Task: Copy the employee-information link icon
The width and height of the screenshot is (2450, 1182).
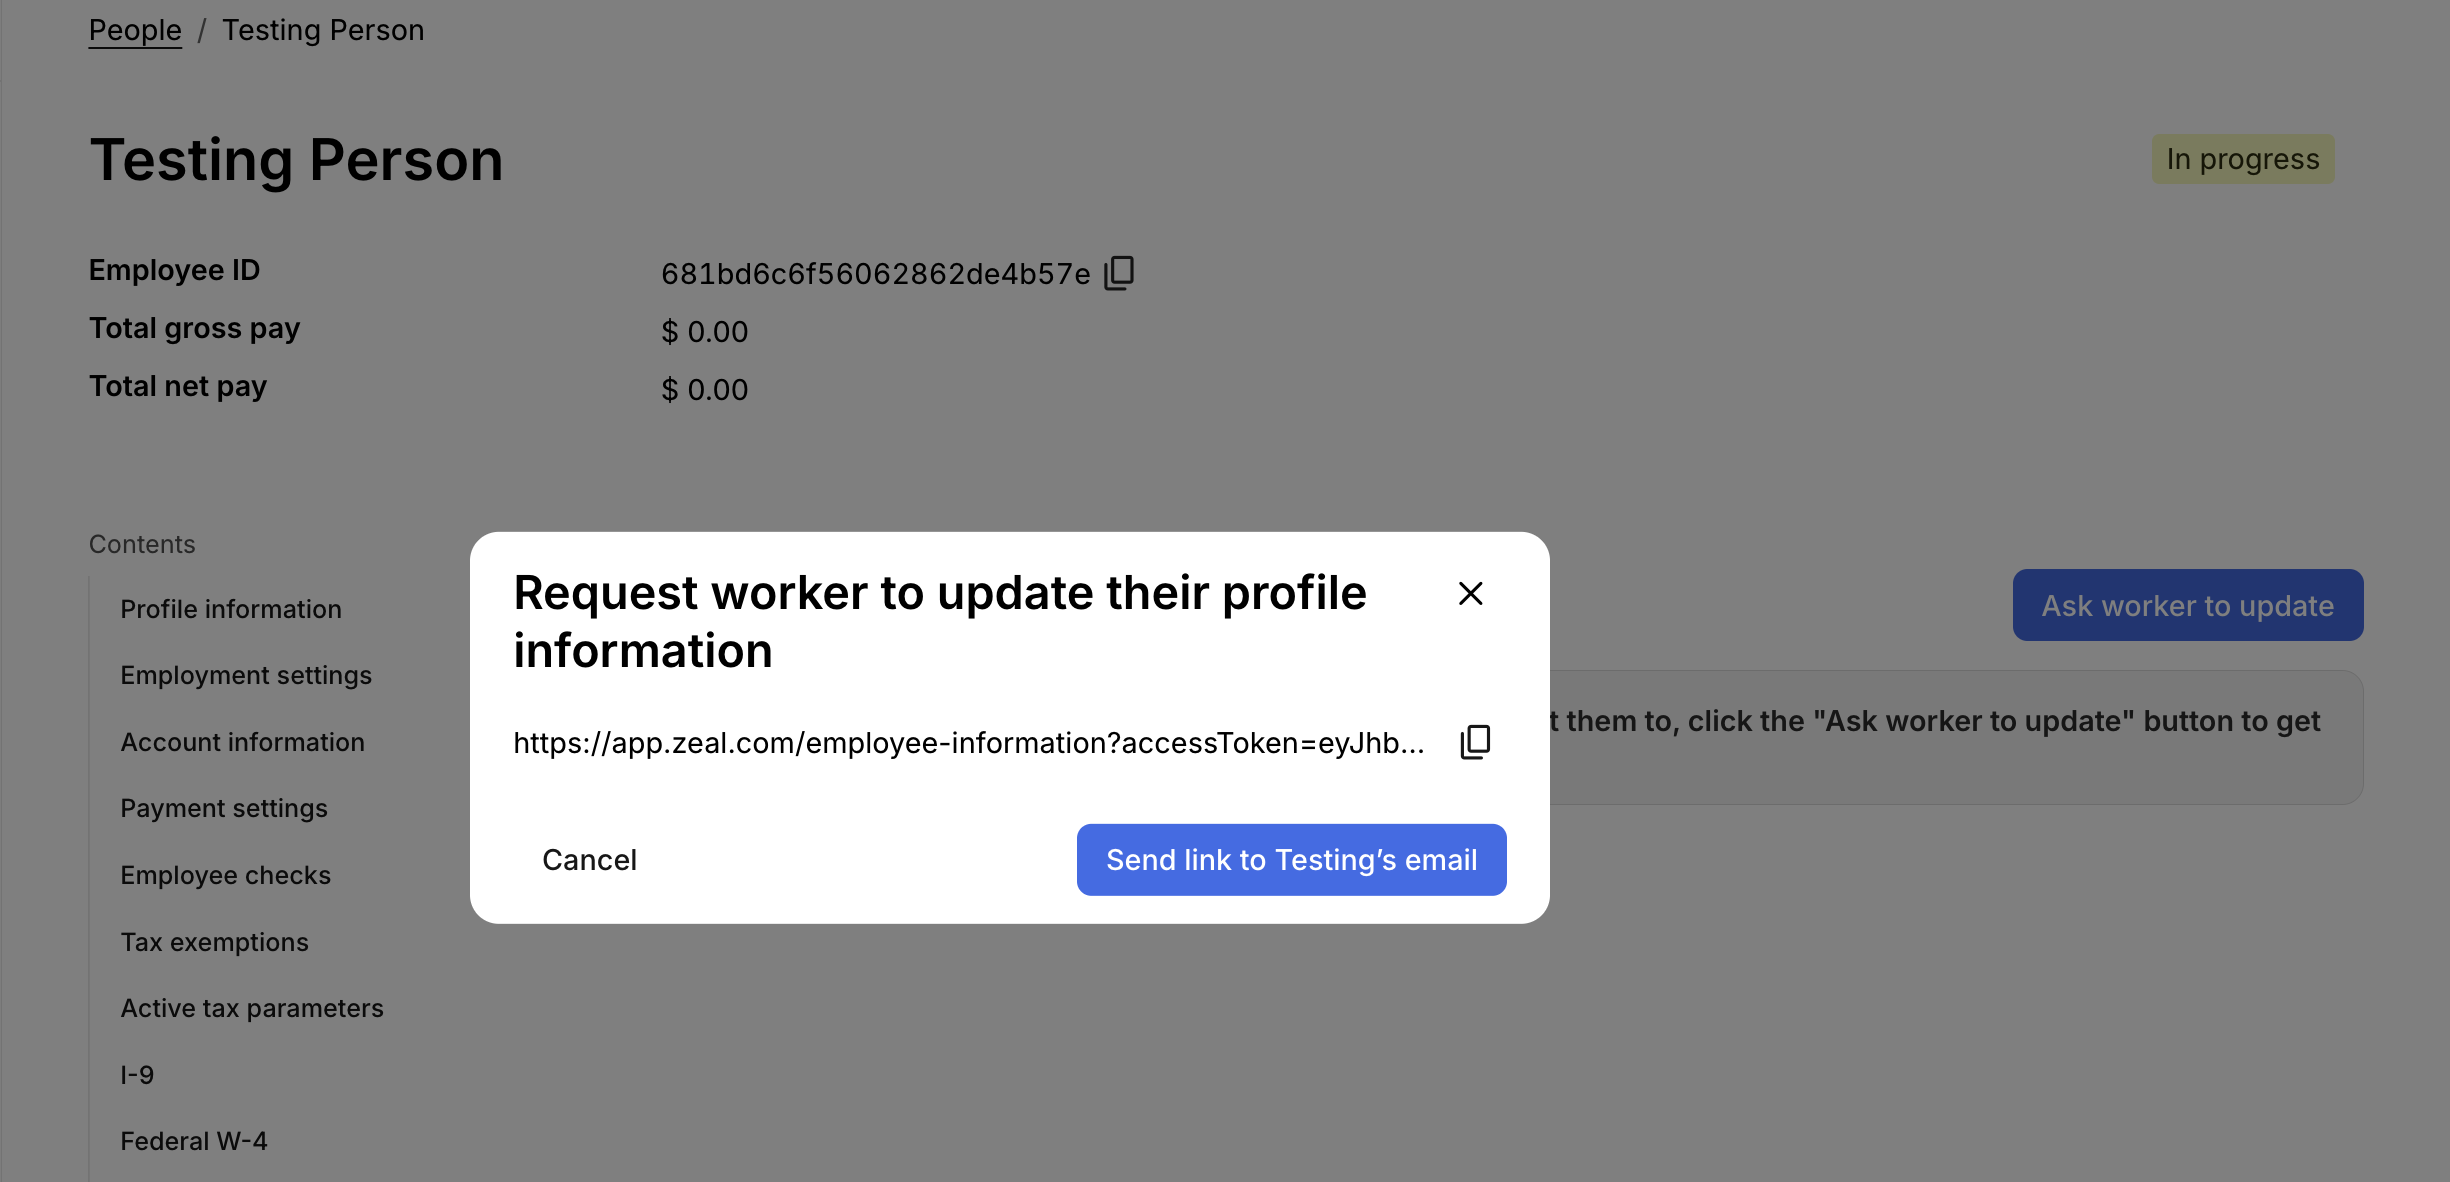Action: (1475, 742)
